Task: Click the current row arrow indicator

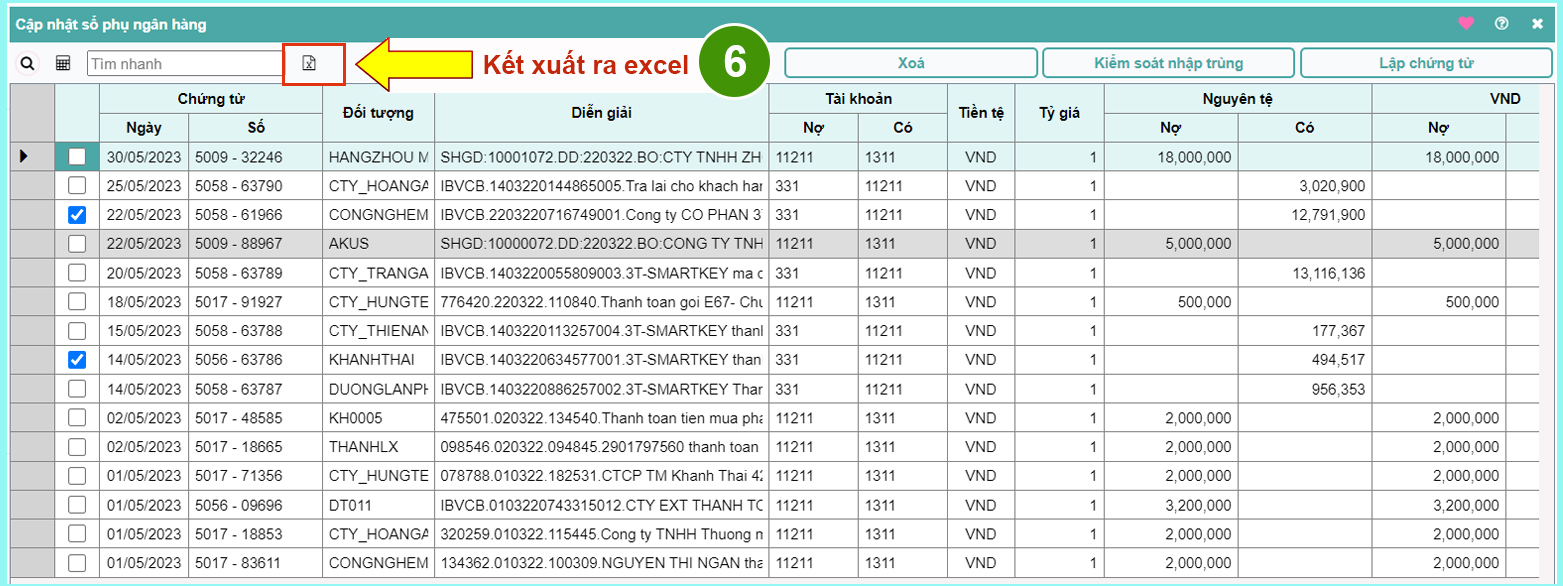Action: click(25, 156)
